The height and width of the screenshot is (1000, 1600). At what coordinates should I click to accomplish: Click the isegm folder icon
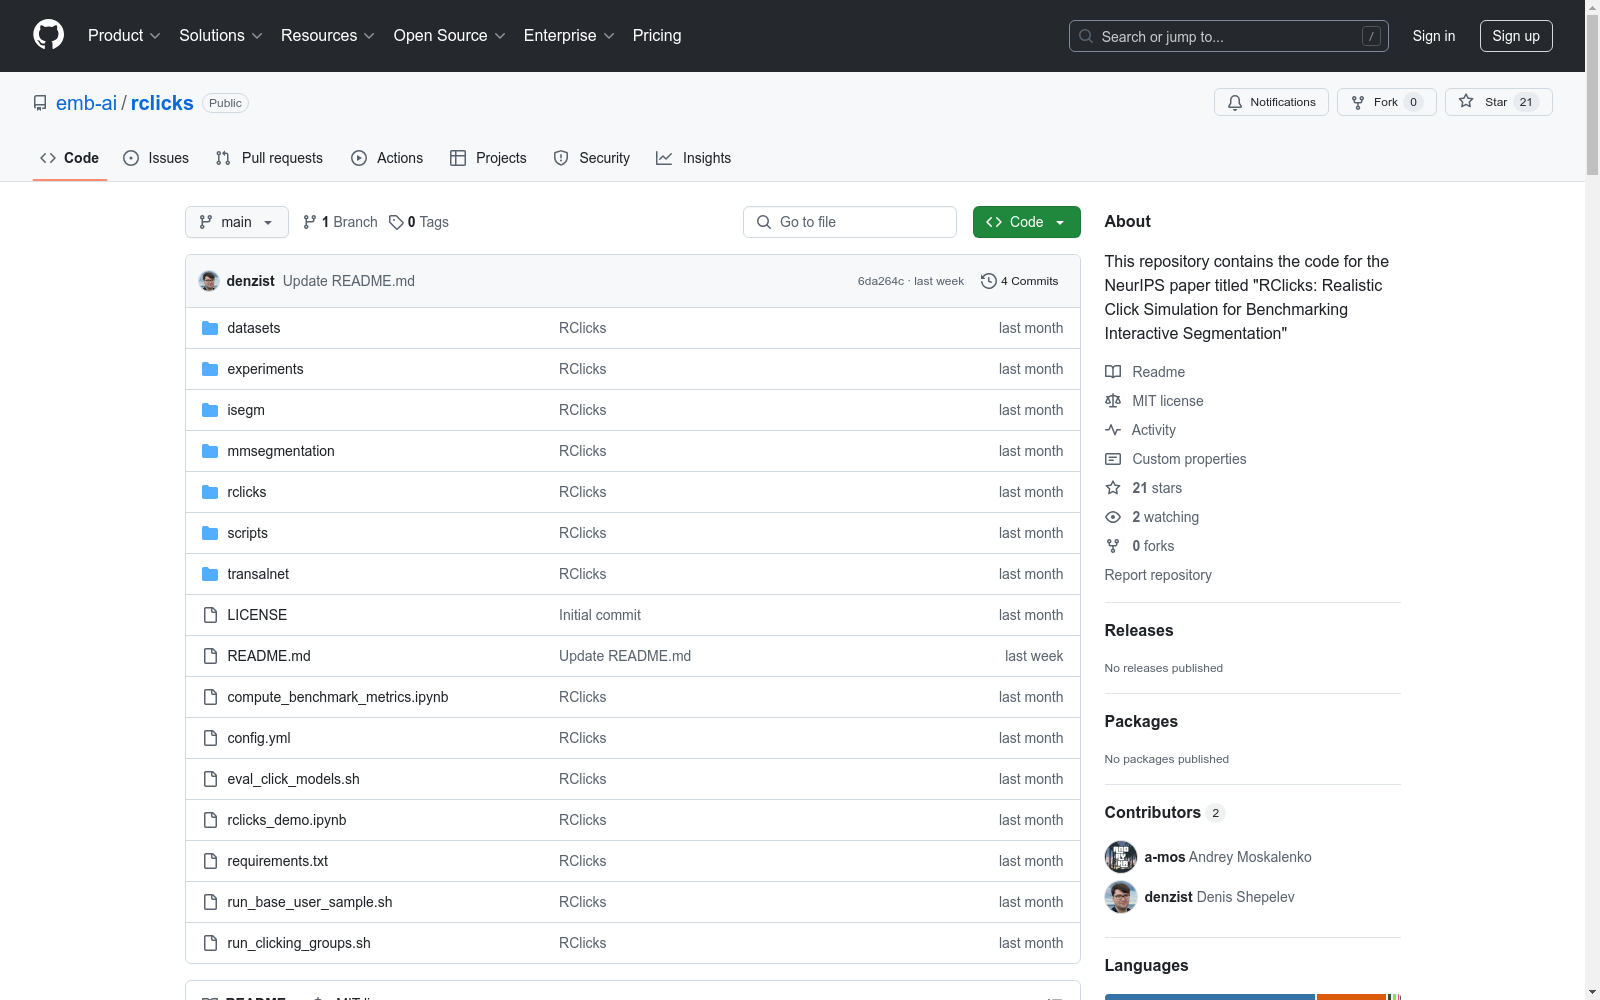[x=210, y=410]
